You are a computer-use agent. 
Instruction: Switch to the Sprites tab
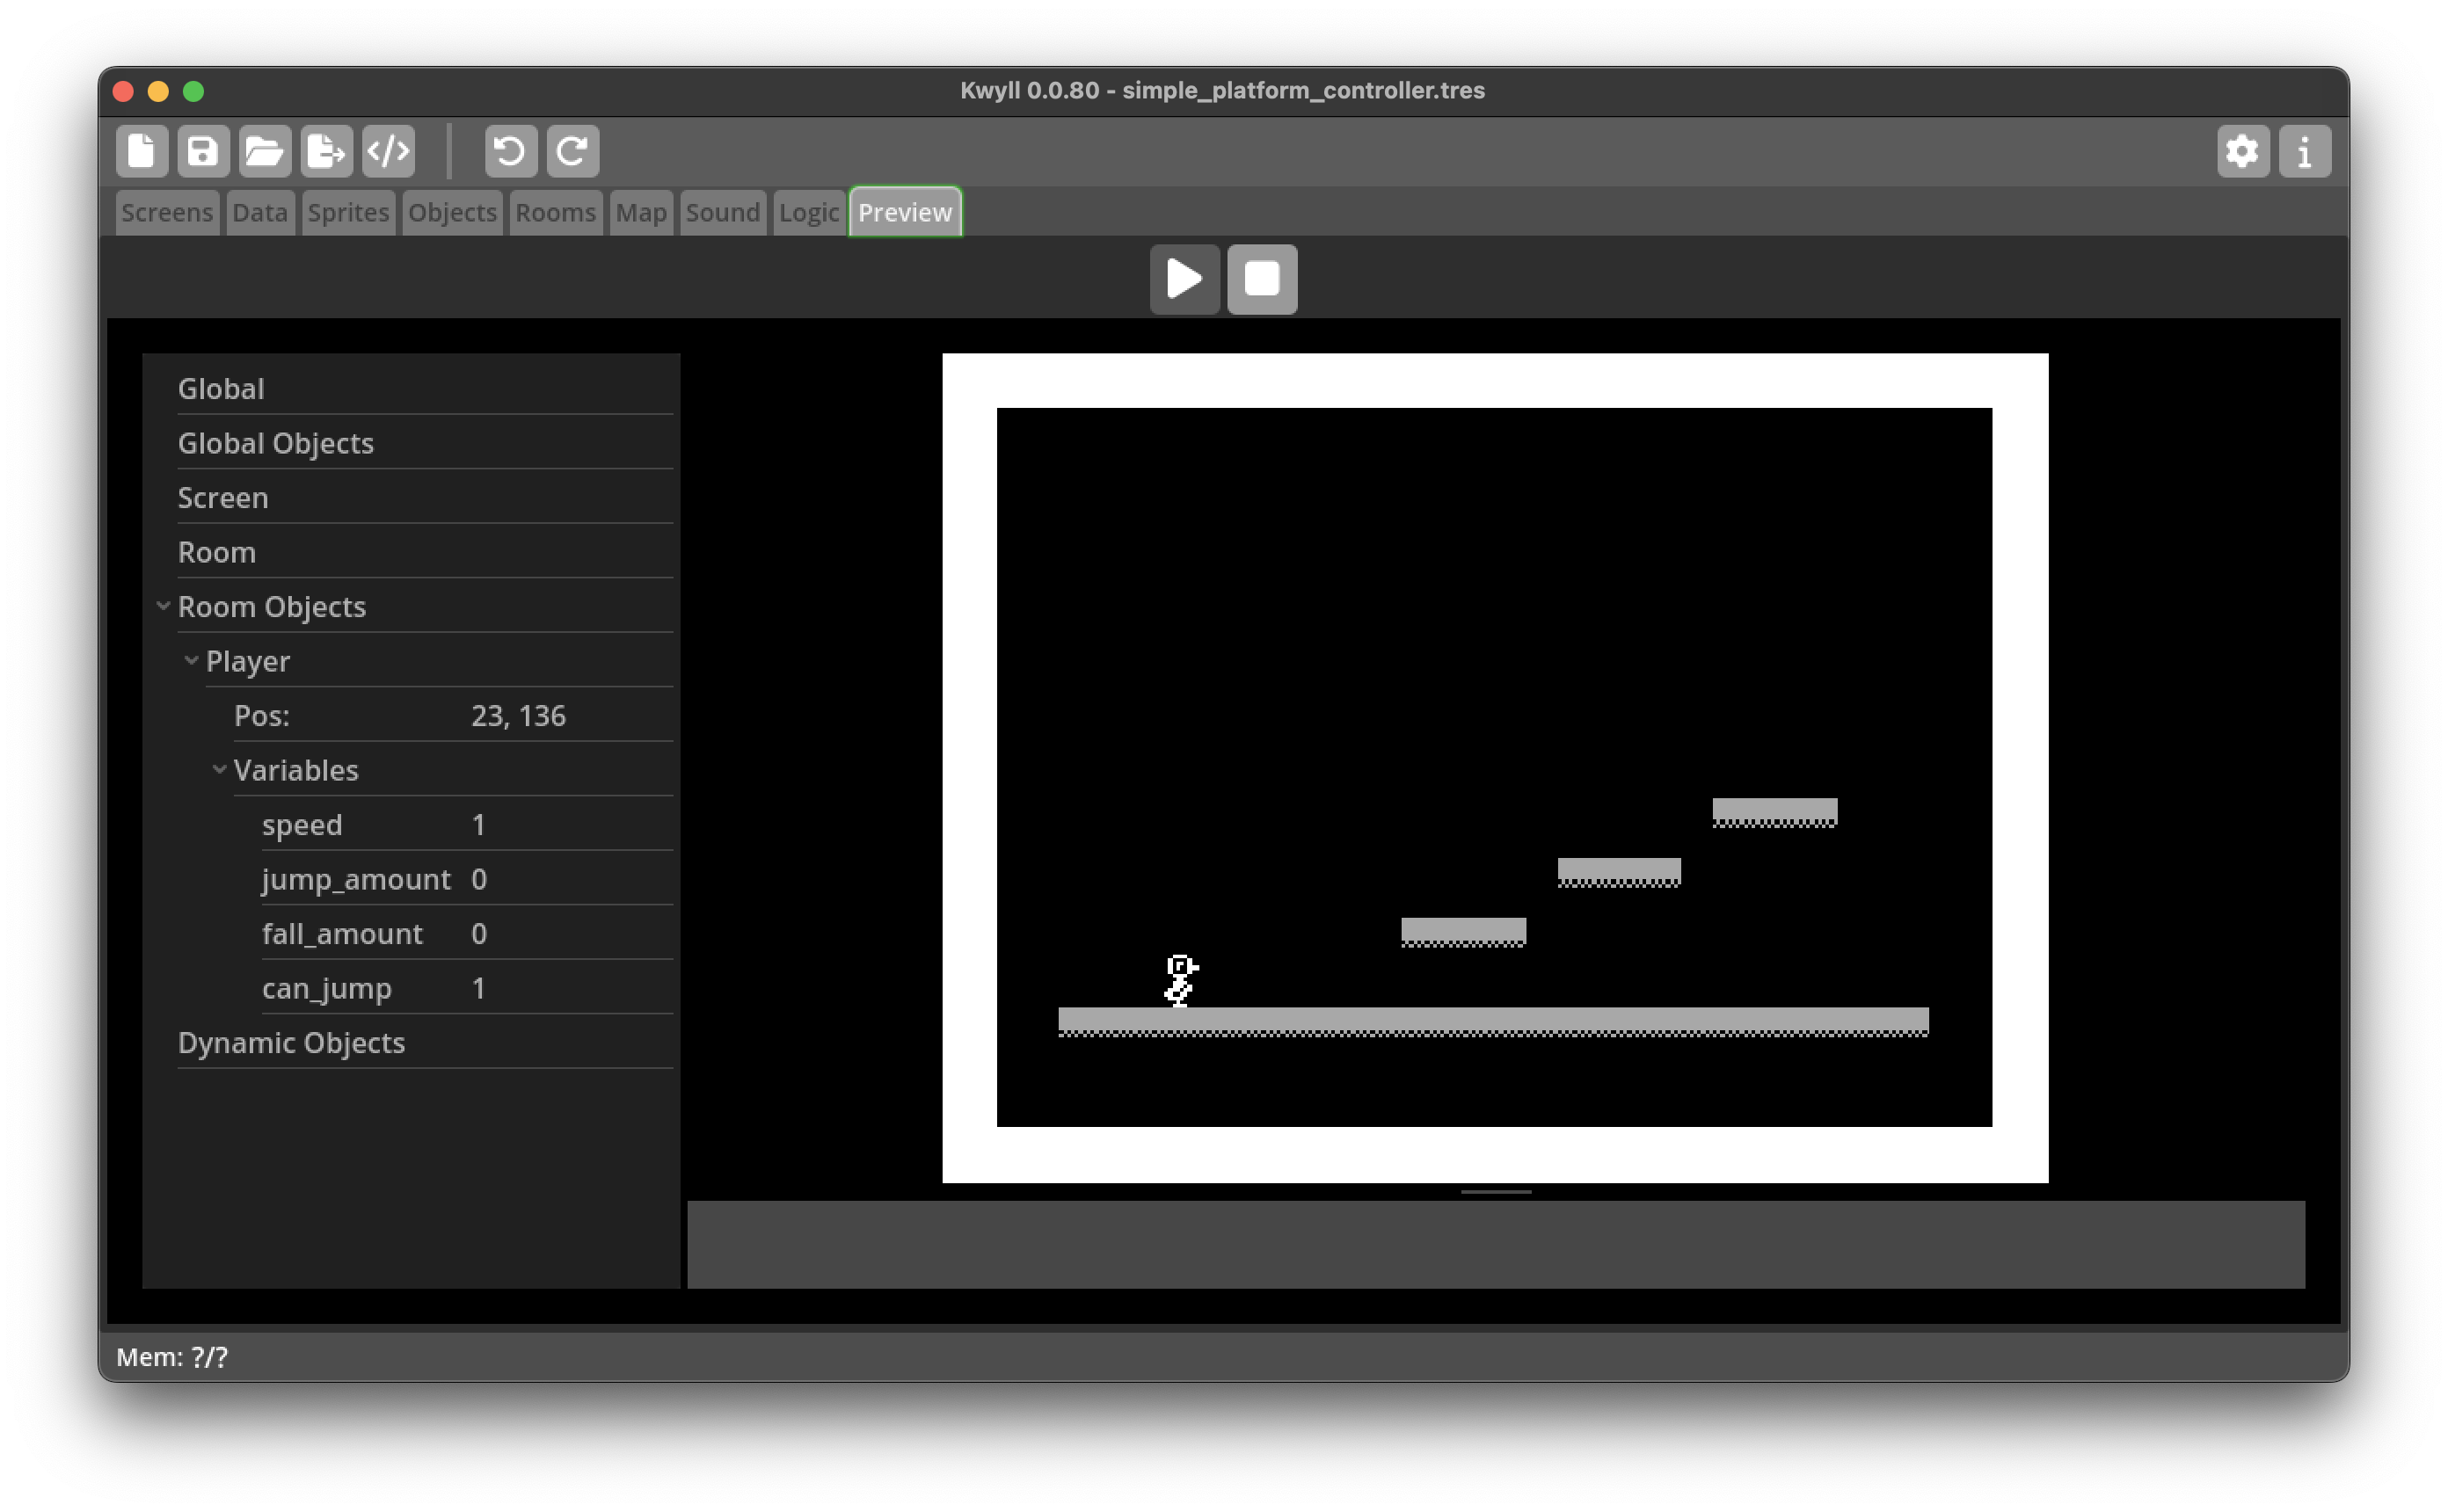pyautogui.click(x=348, y=212)
